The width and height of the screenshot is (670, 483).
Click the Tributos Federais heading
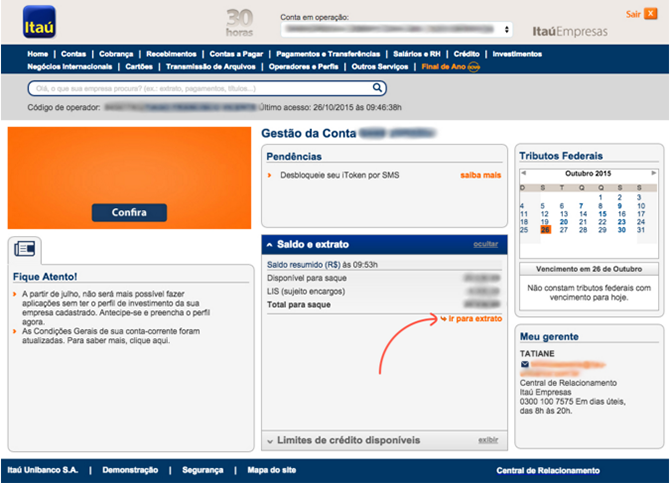point(561,156)
